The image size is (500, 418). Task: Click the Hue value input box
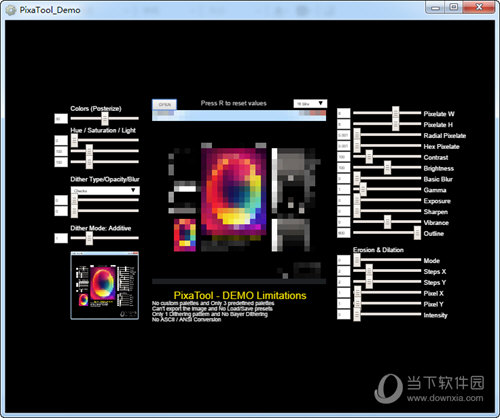(x=61, y=140)
